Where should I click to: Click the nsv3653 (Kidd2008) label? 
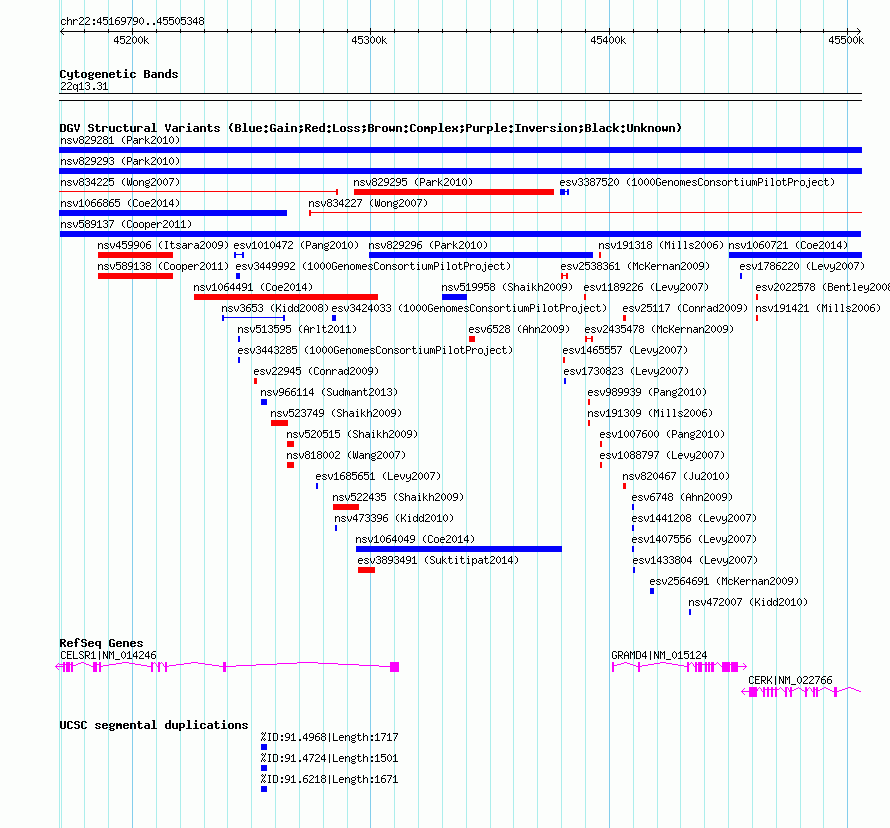pyautogui.click(x=275, y=308)
